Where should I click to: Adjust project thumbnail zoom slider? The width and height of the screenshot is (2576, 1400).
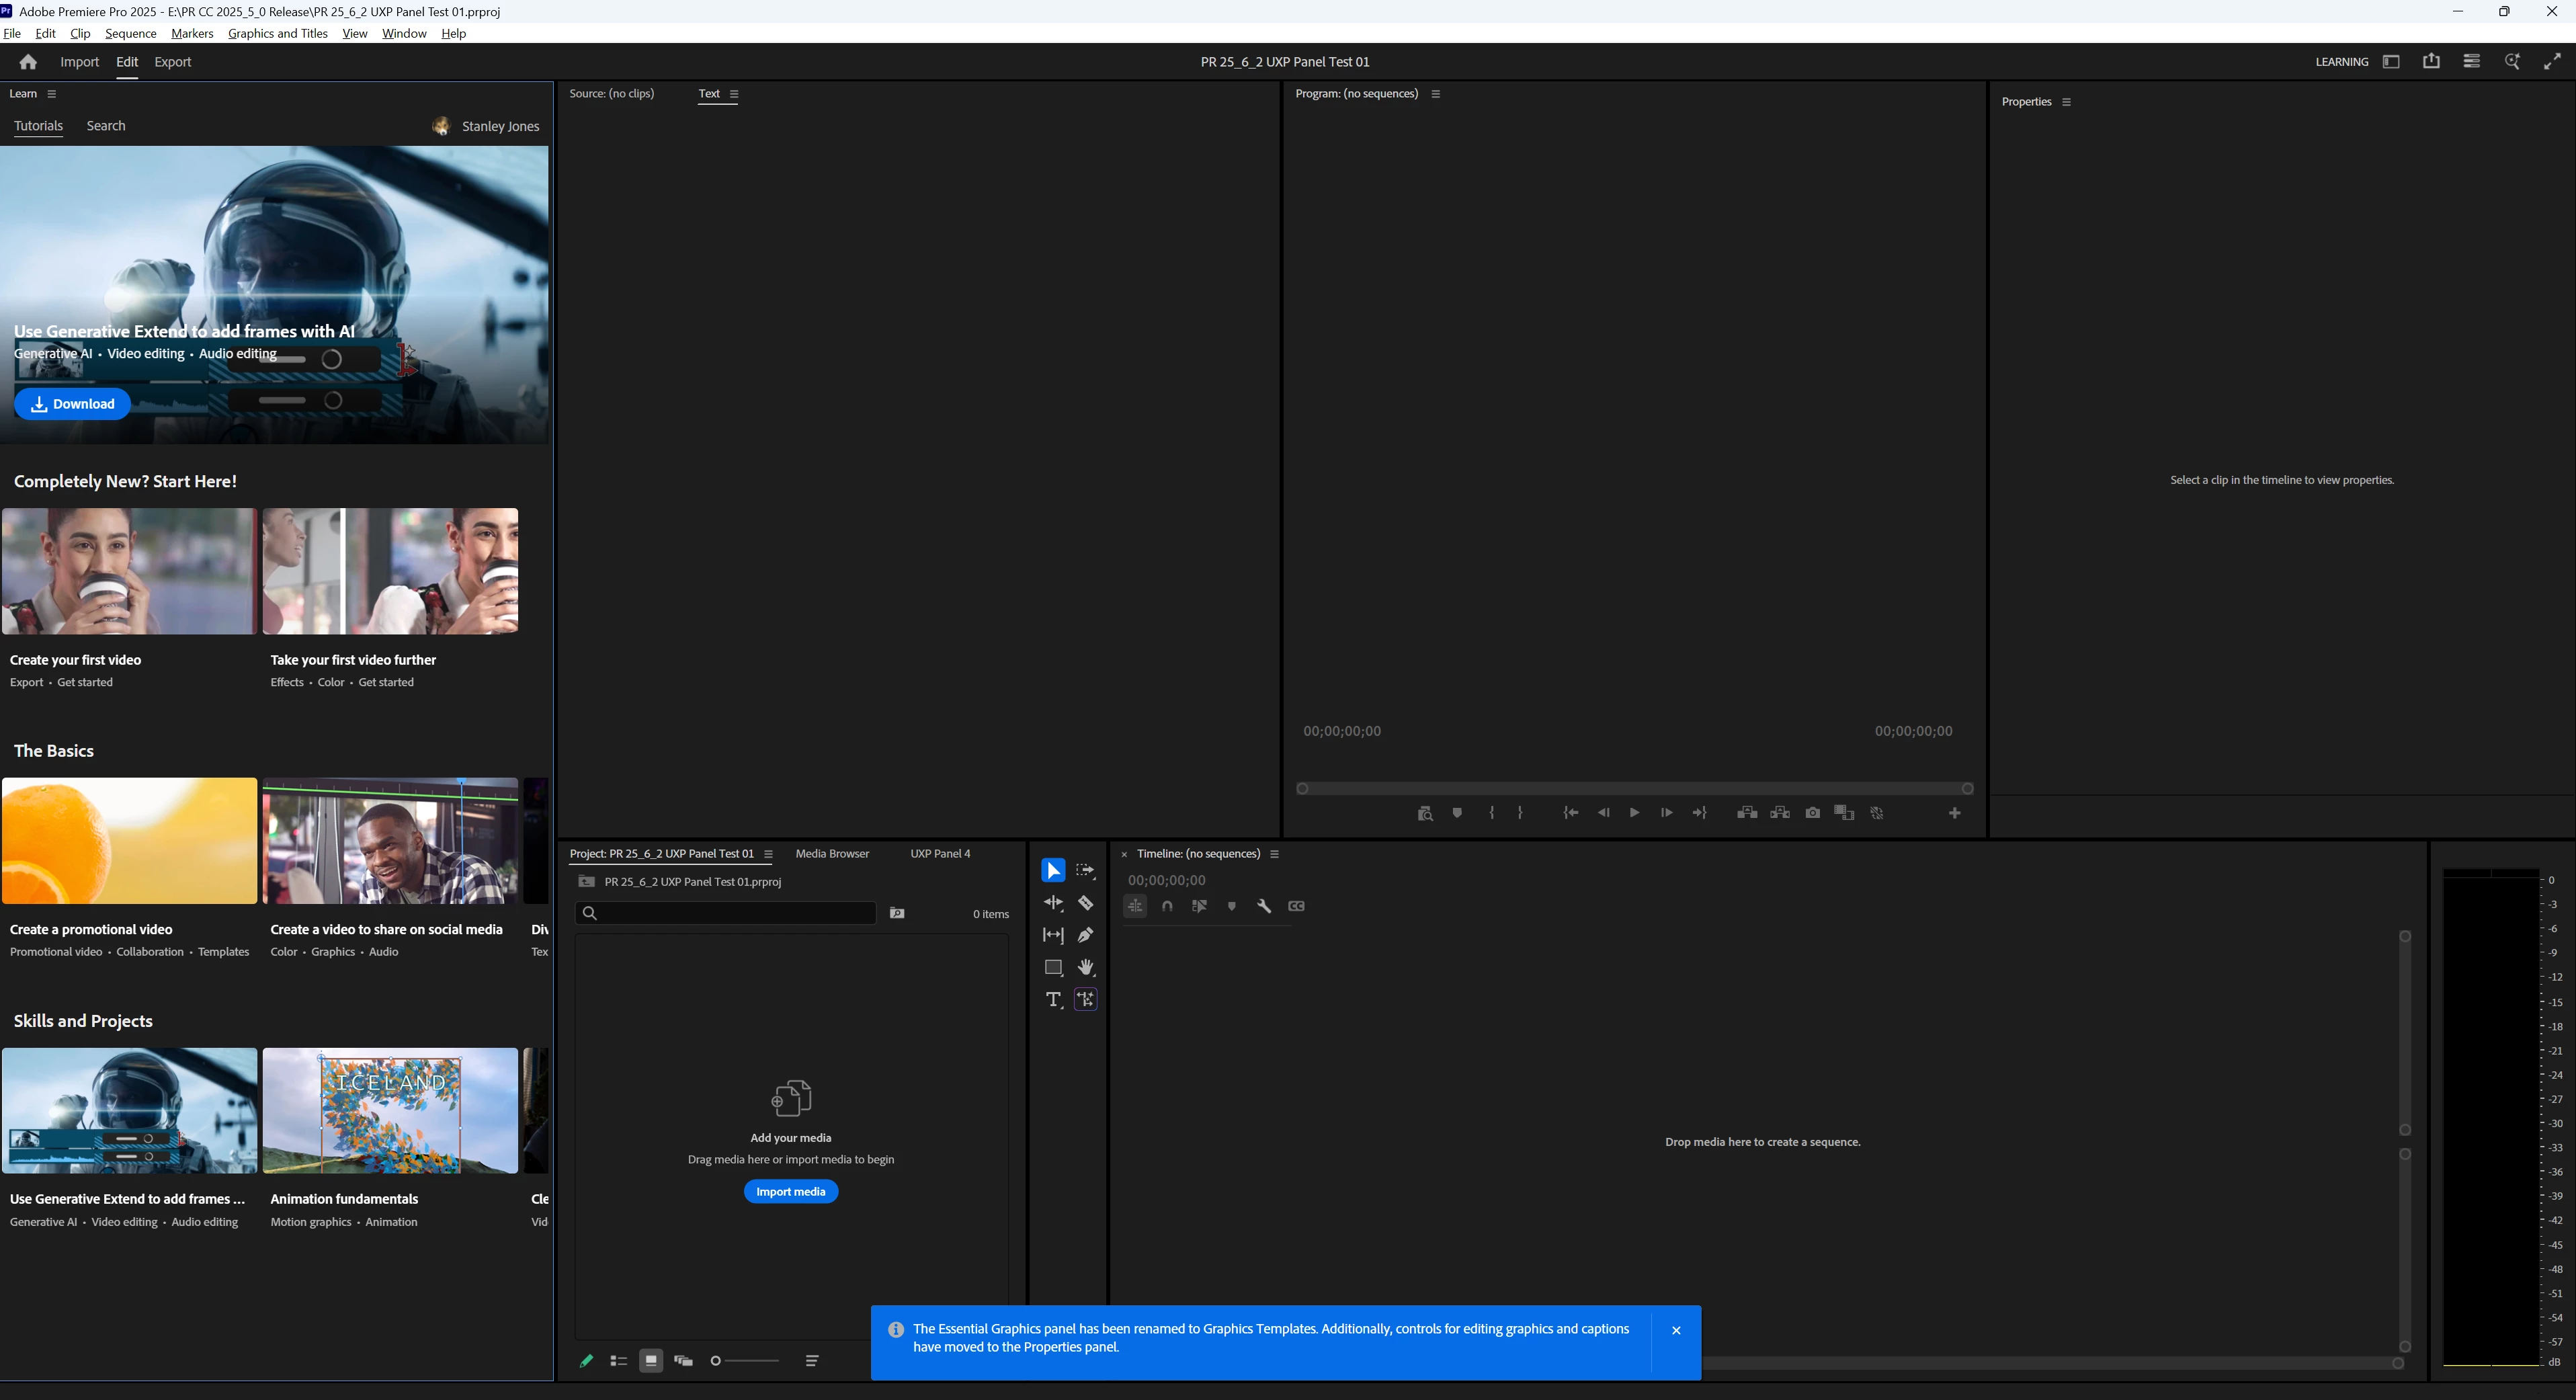745,1361
